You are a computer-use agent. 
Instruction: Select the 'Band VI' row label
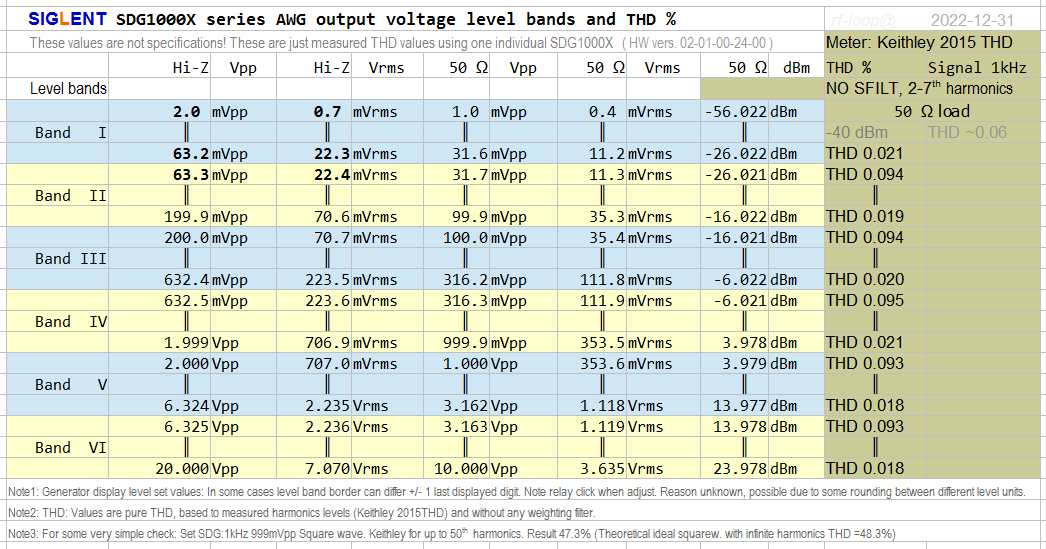coord(71,448)
